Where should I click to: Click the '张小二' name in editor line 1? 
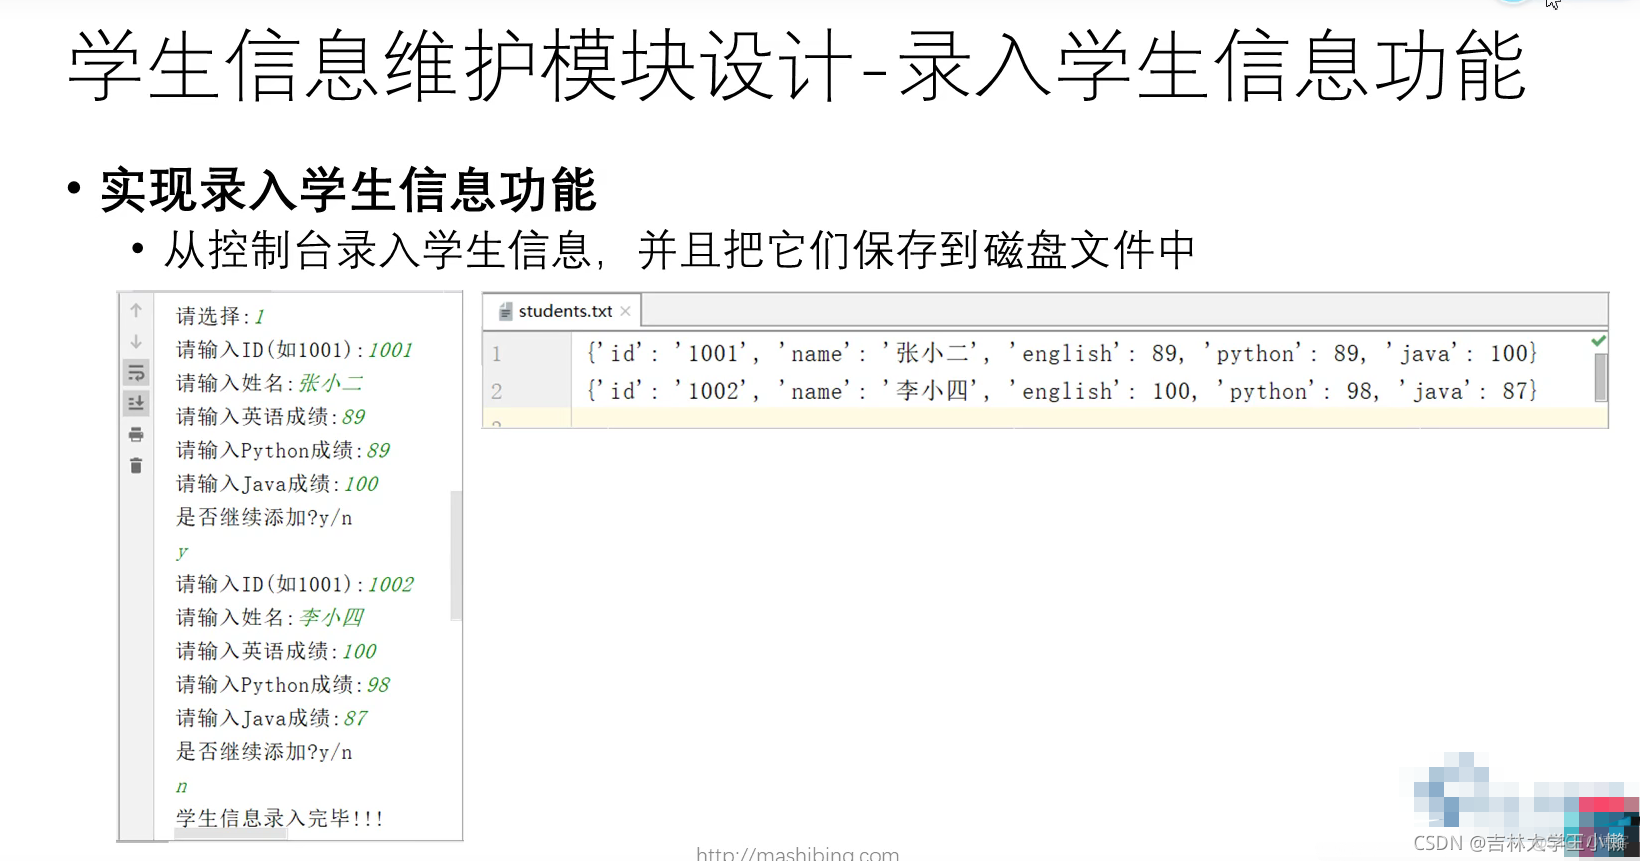(x=932, y=353)
